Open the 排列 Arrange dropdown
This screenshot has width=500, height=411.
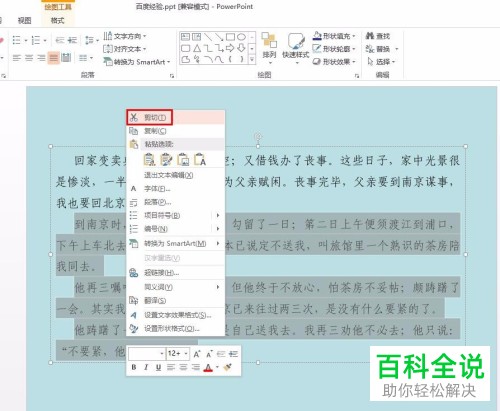(269, 49)
